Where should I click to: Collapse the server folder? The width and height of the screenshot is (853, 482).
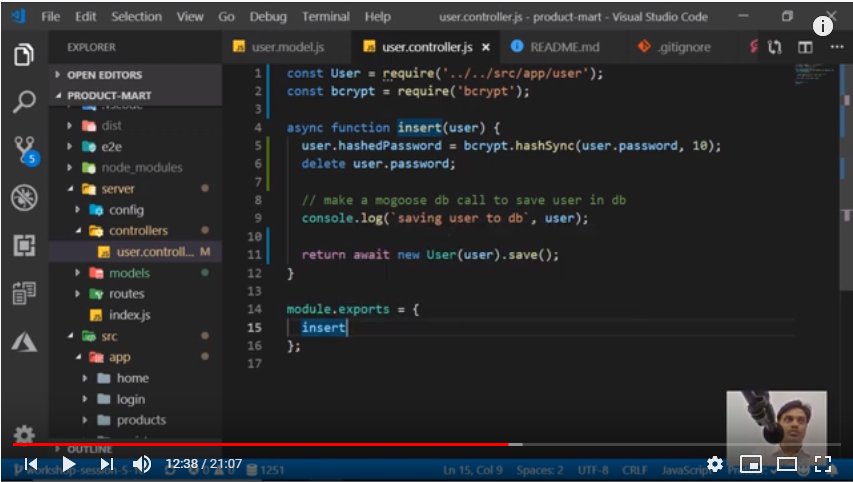pyautogui.click(x=118, y=189)
